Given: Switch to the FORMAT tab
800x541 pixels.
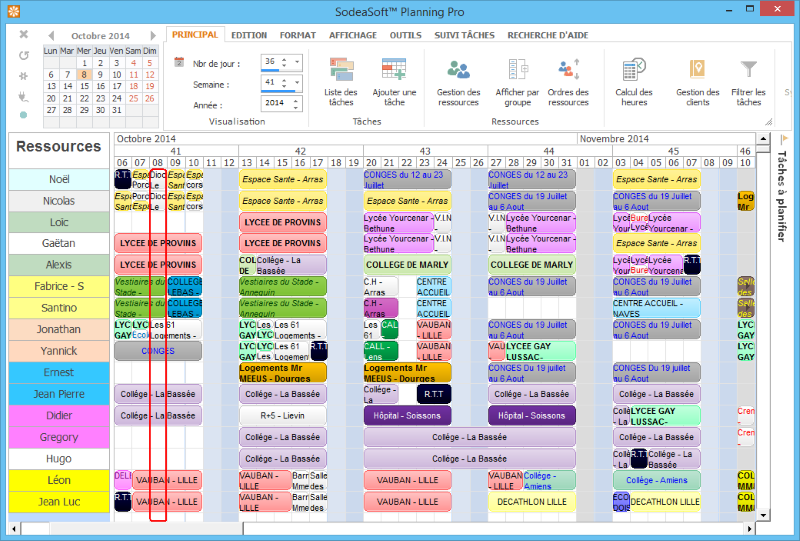Looking at the screenshot, I should [297, 35].
